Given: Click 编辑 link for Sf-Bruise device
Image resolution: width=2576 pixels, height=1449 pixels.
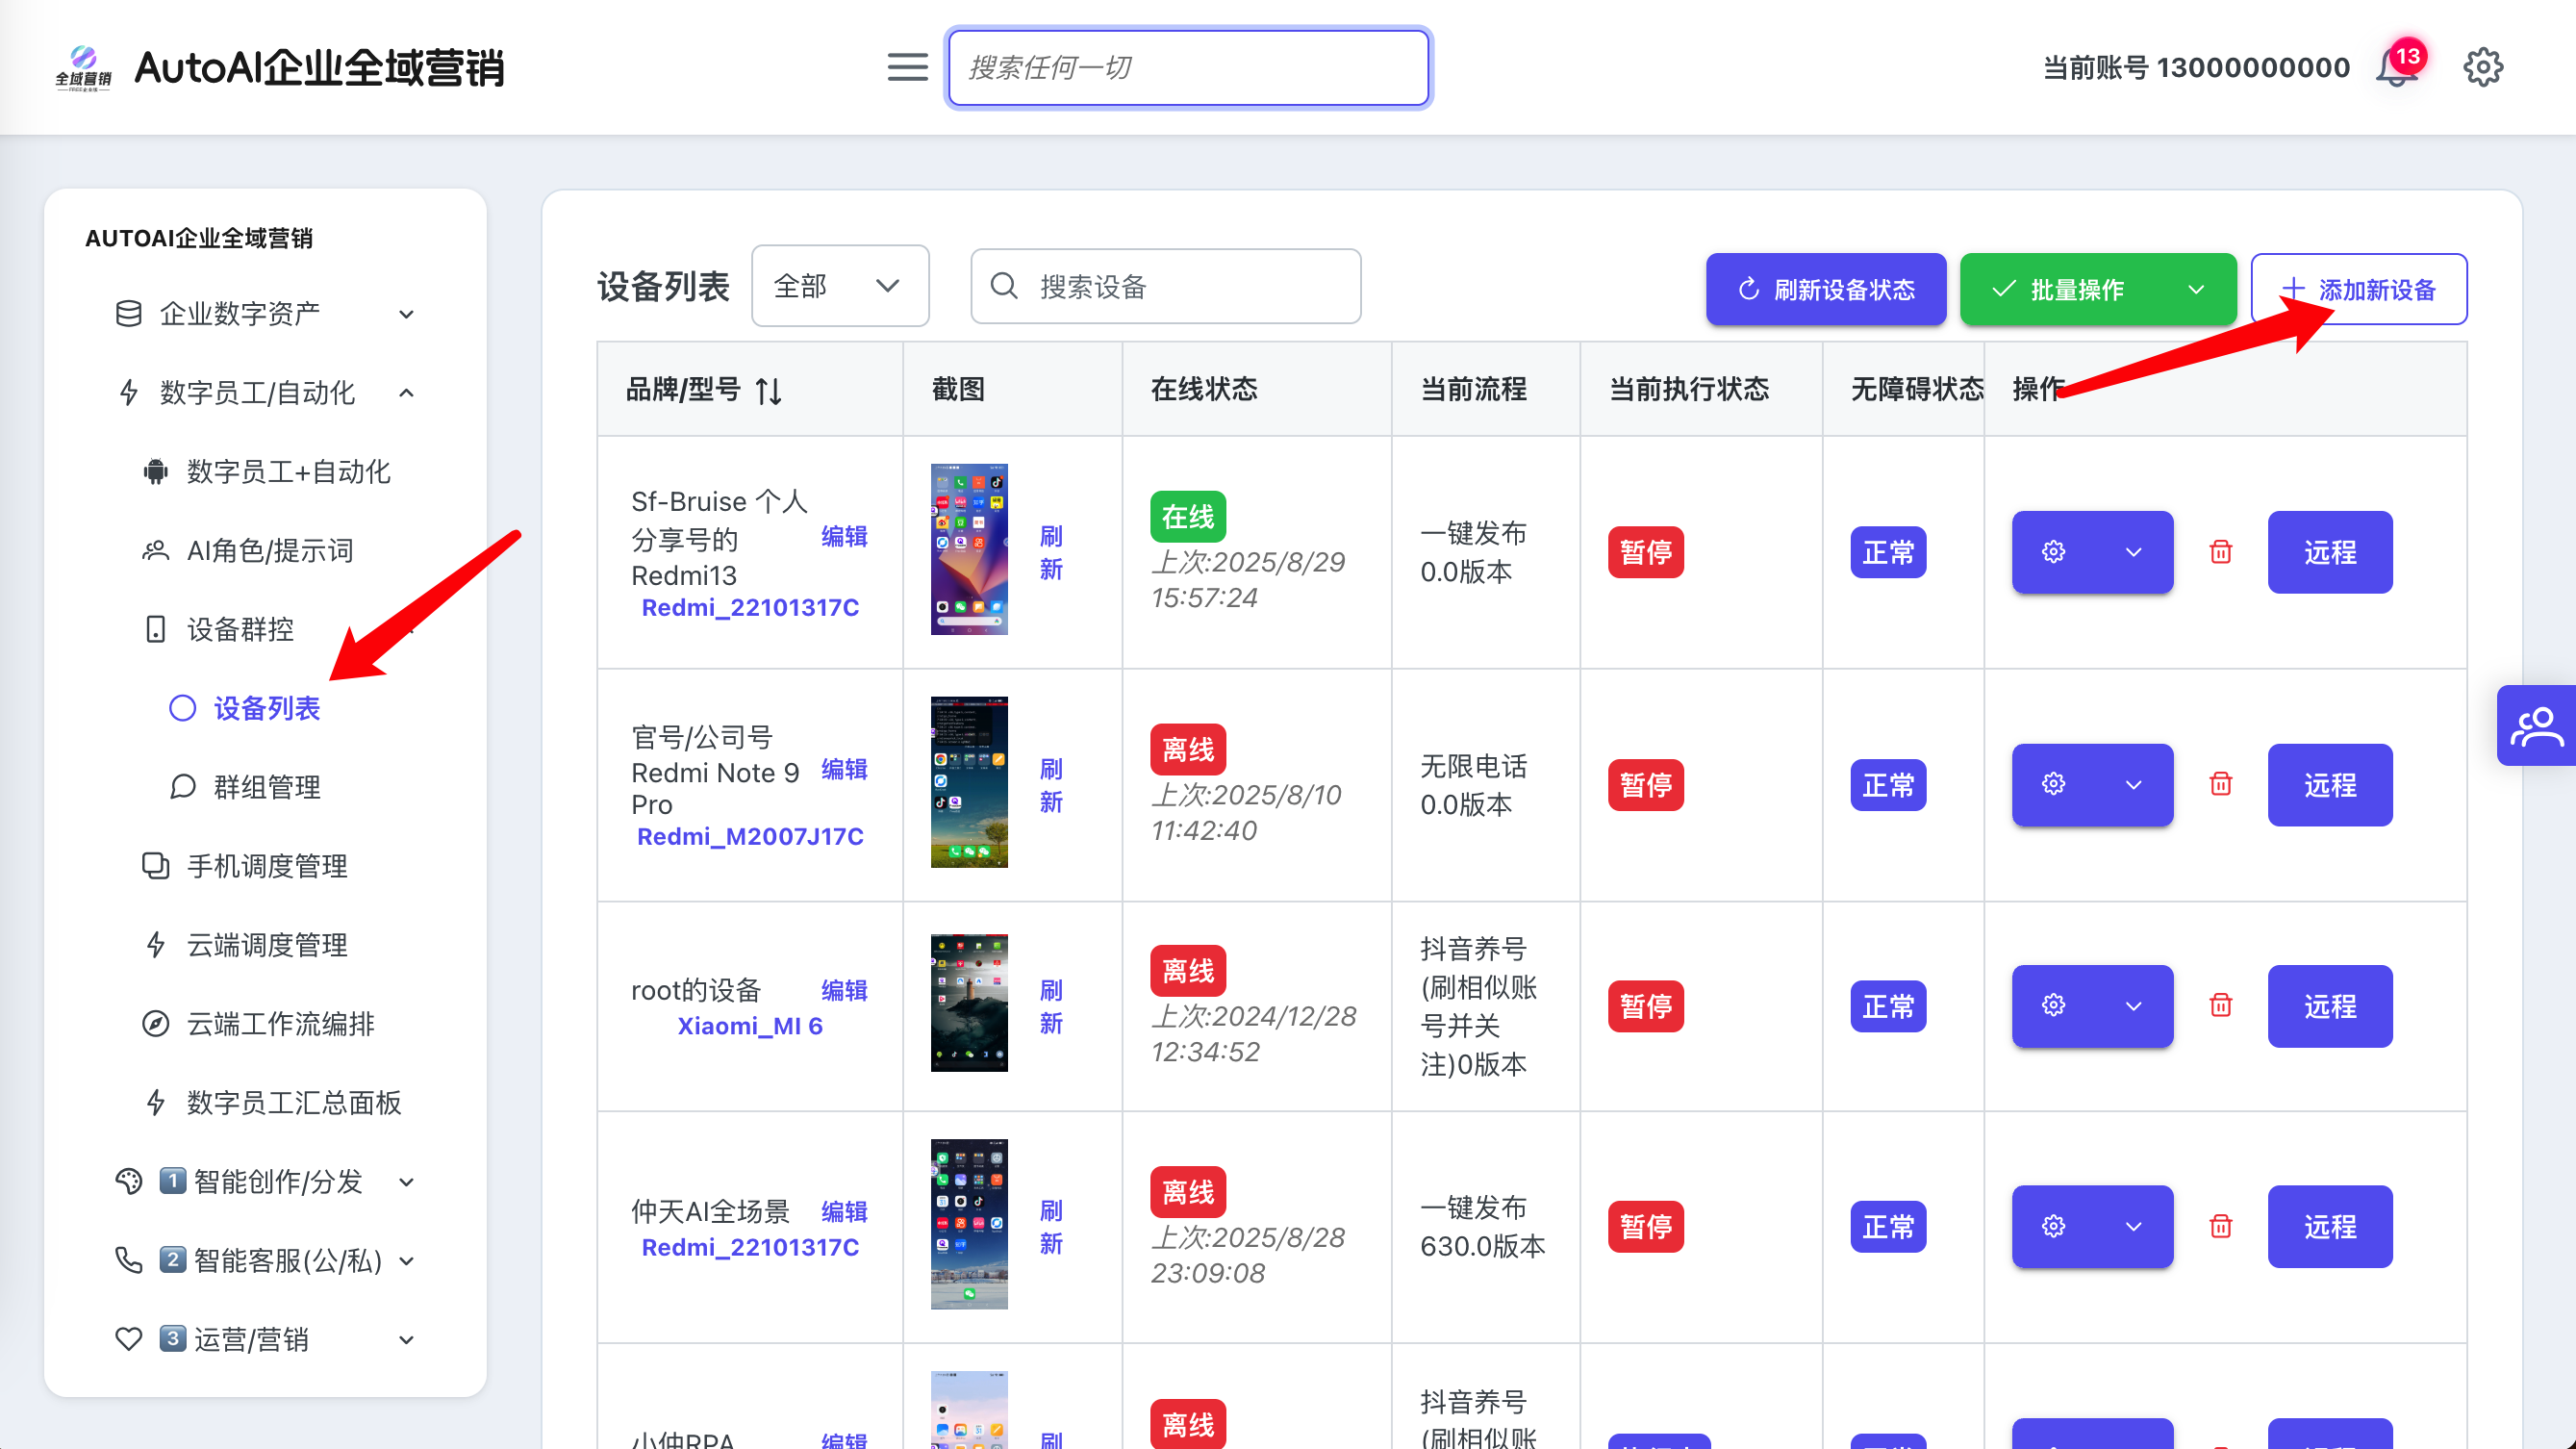Looking at the screenshot, I should tap(844, 537).
